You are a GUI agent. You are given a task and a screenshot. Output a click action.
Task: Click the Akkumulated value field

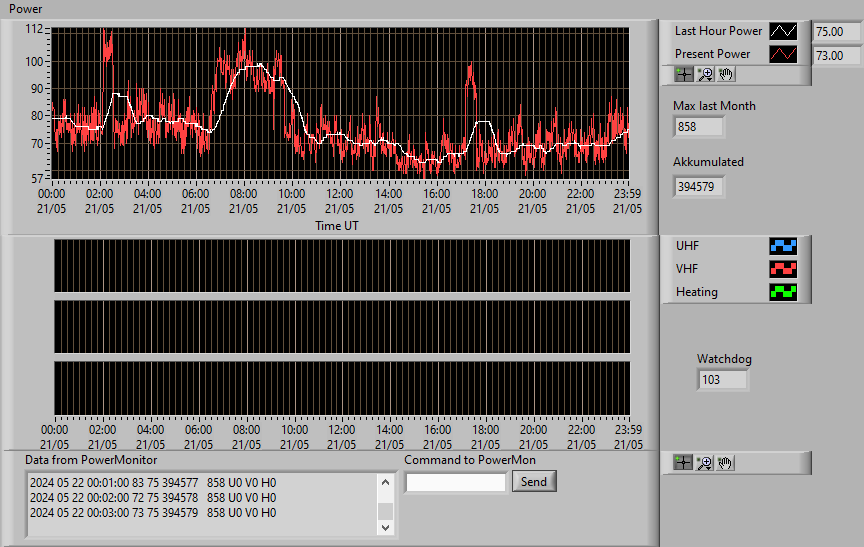698,187
